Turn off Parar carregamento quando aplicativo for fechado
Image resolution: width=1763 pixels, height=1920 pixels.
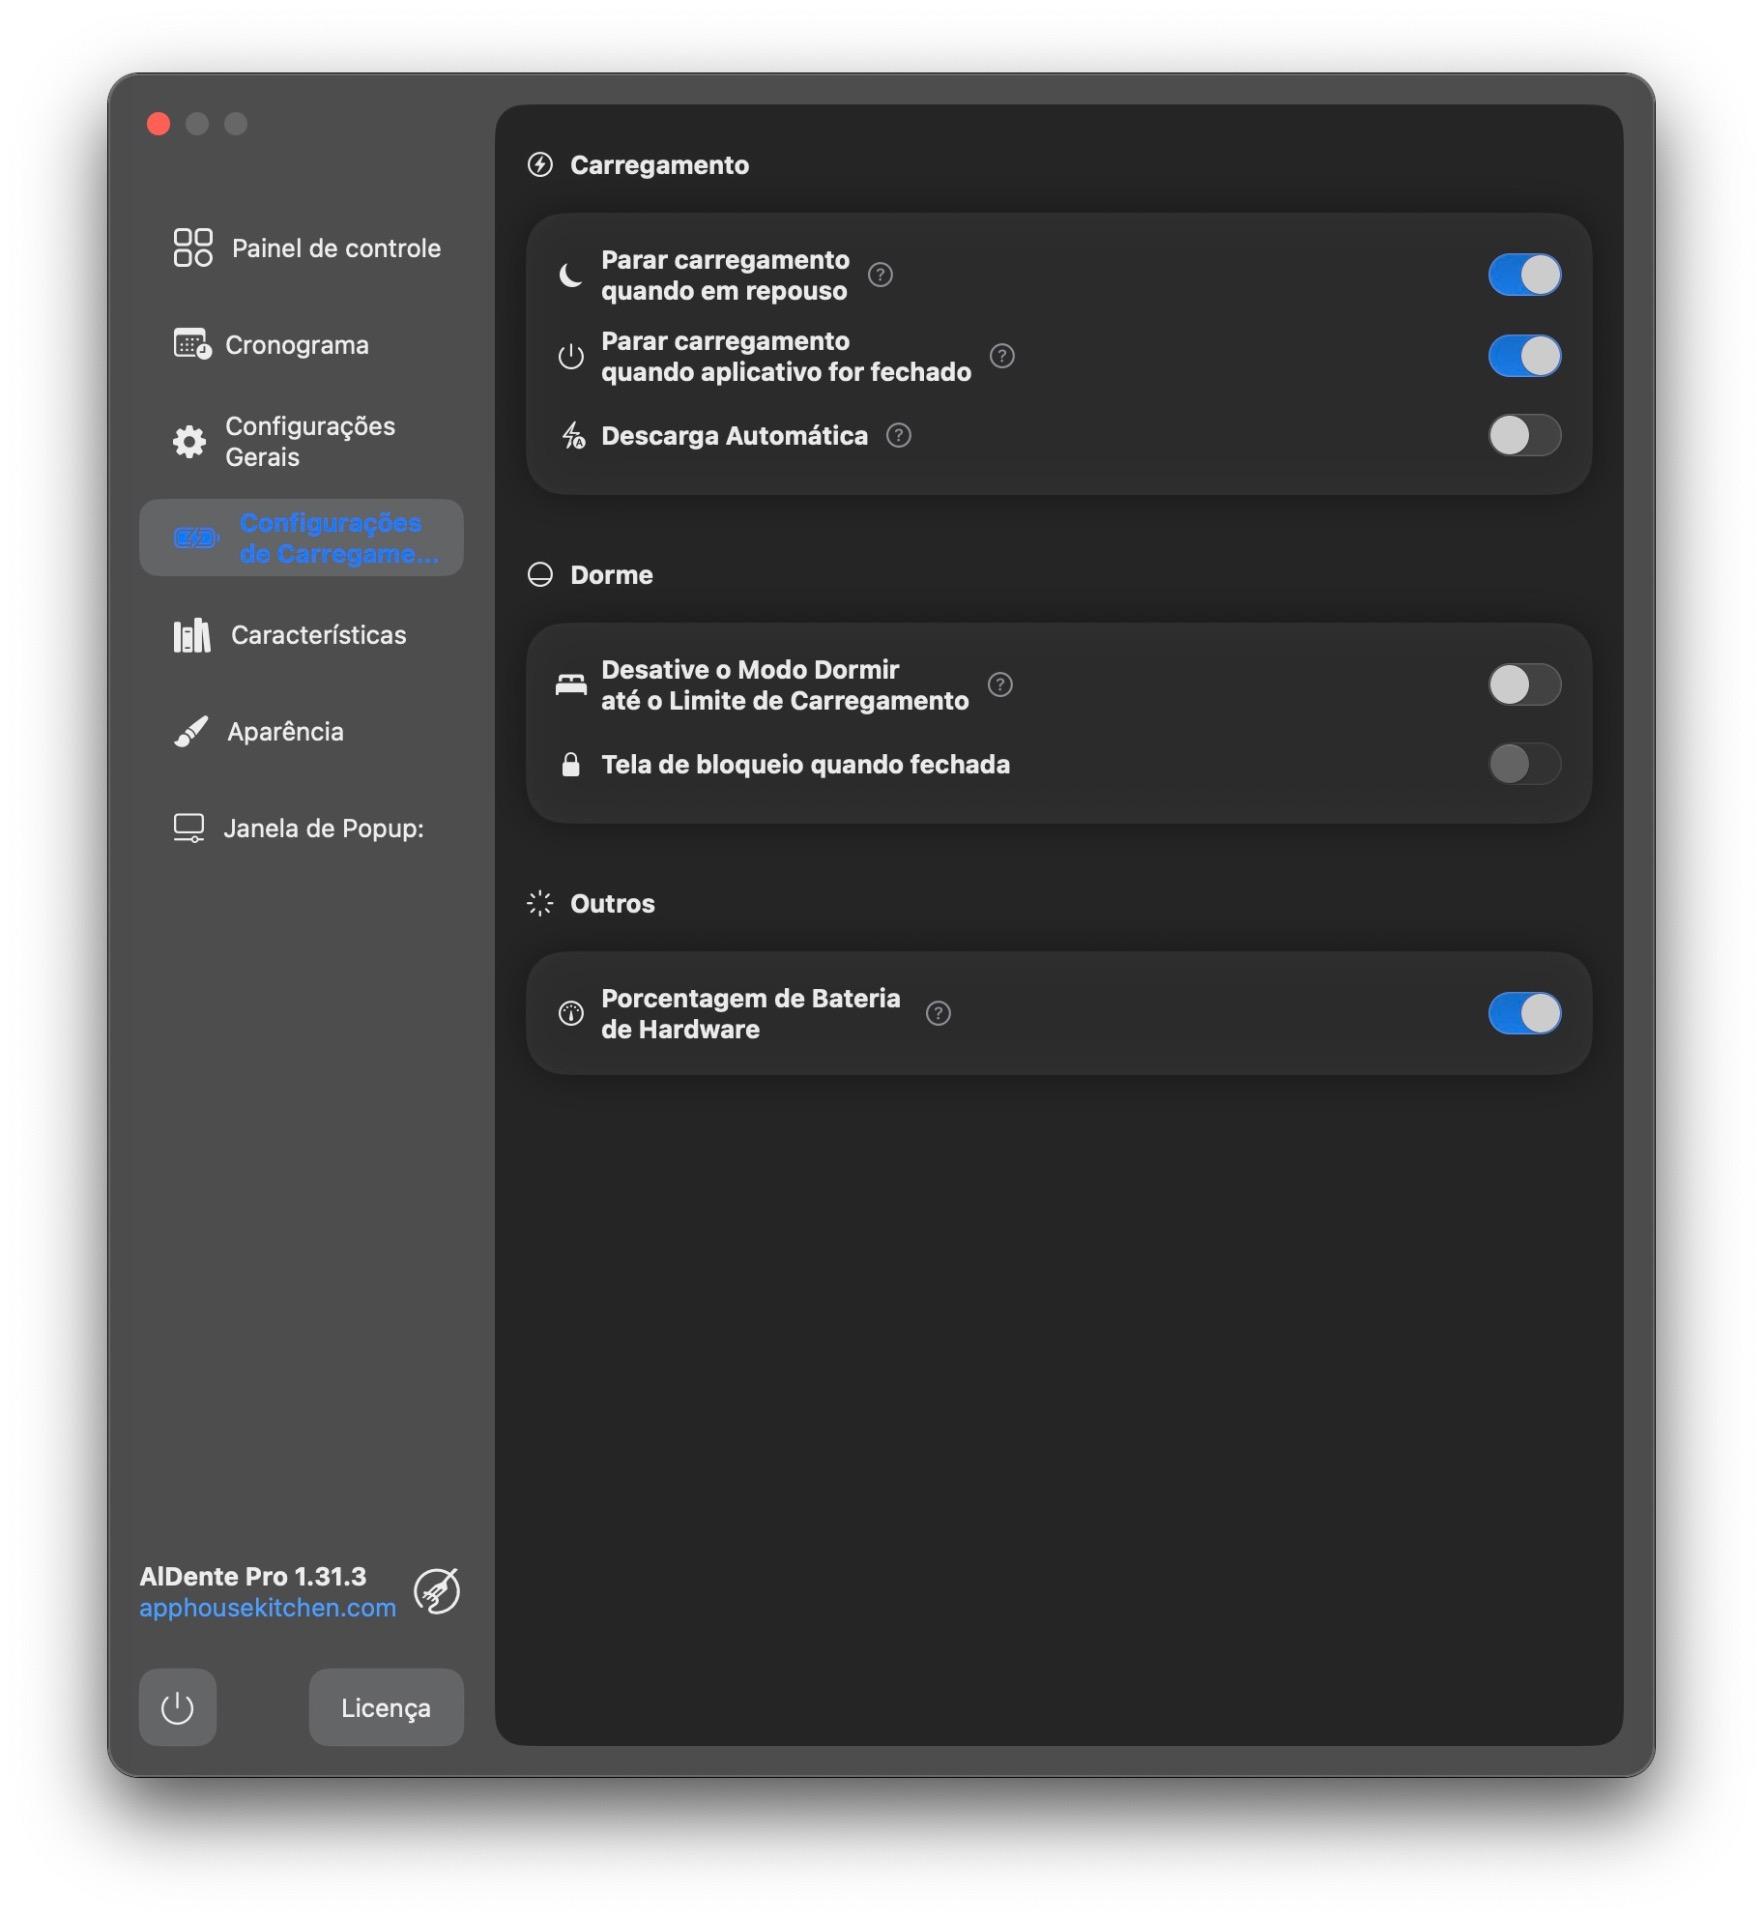[1523, 356]
